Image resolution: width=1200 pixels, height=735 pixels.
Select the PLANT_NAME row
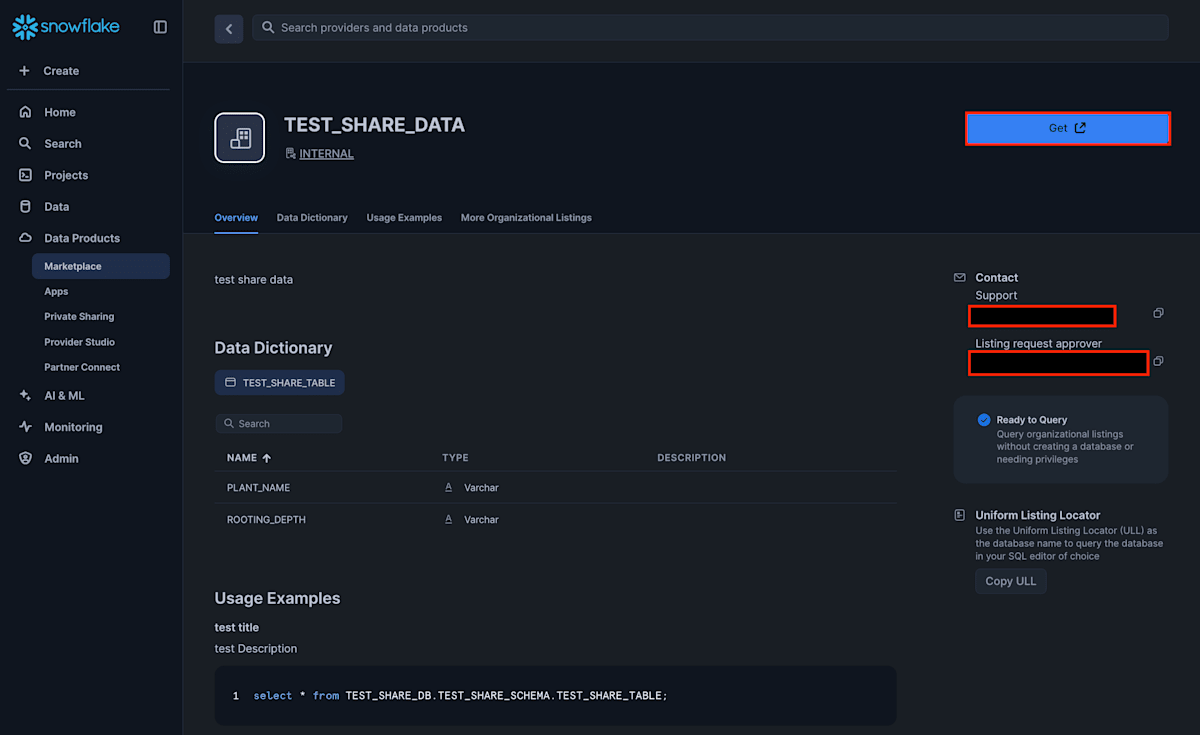pos(556,488)
